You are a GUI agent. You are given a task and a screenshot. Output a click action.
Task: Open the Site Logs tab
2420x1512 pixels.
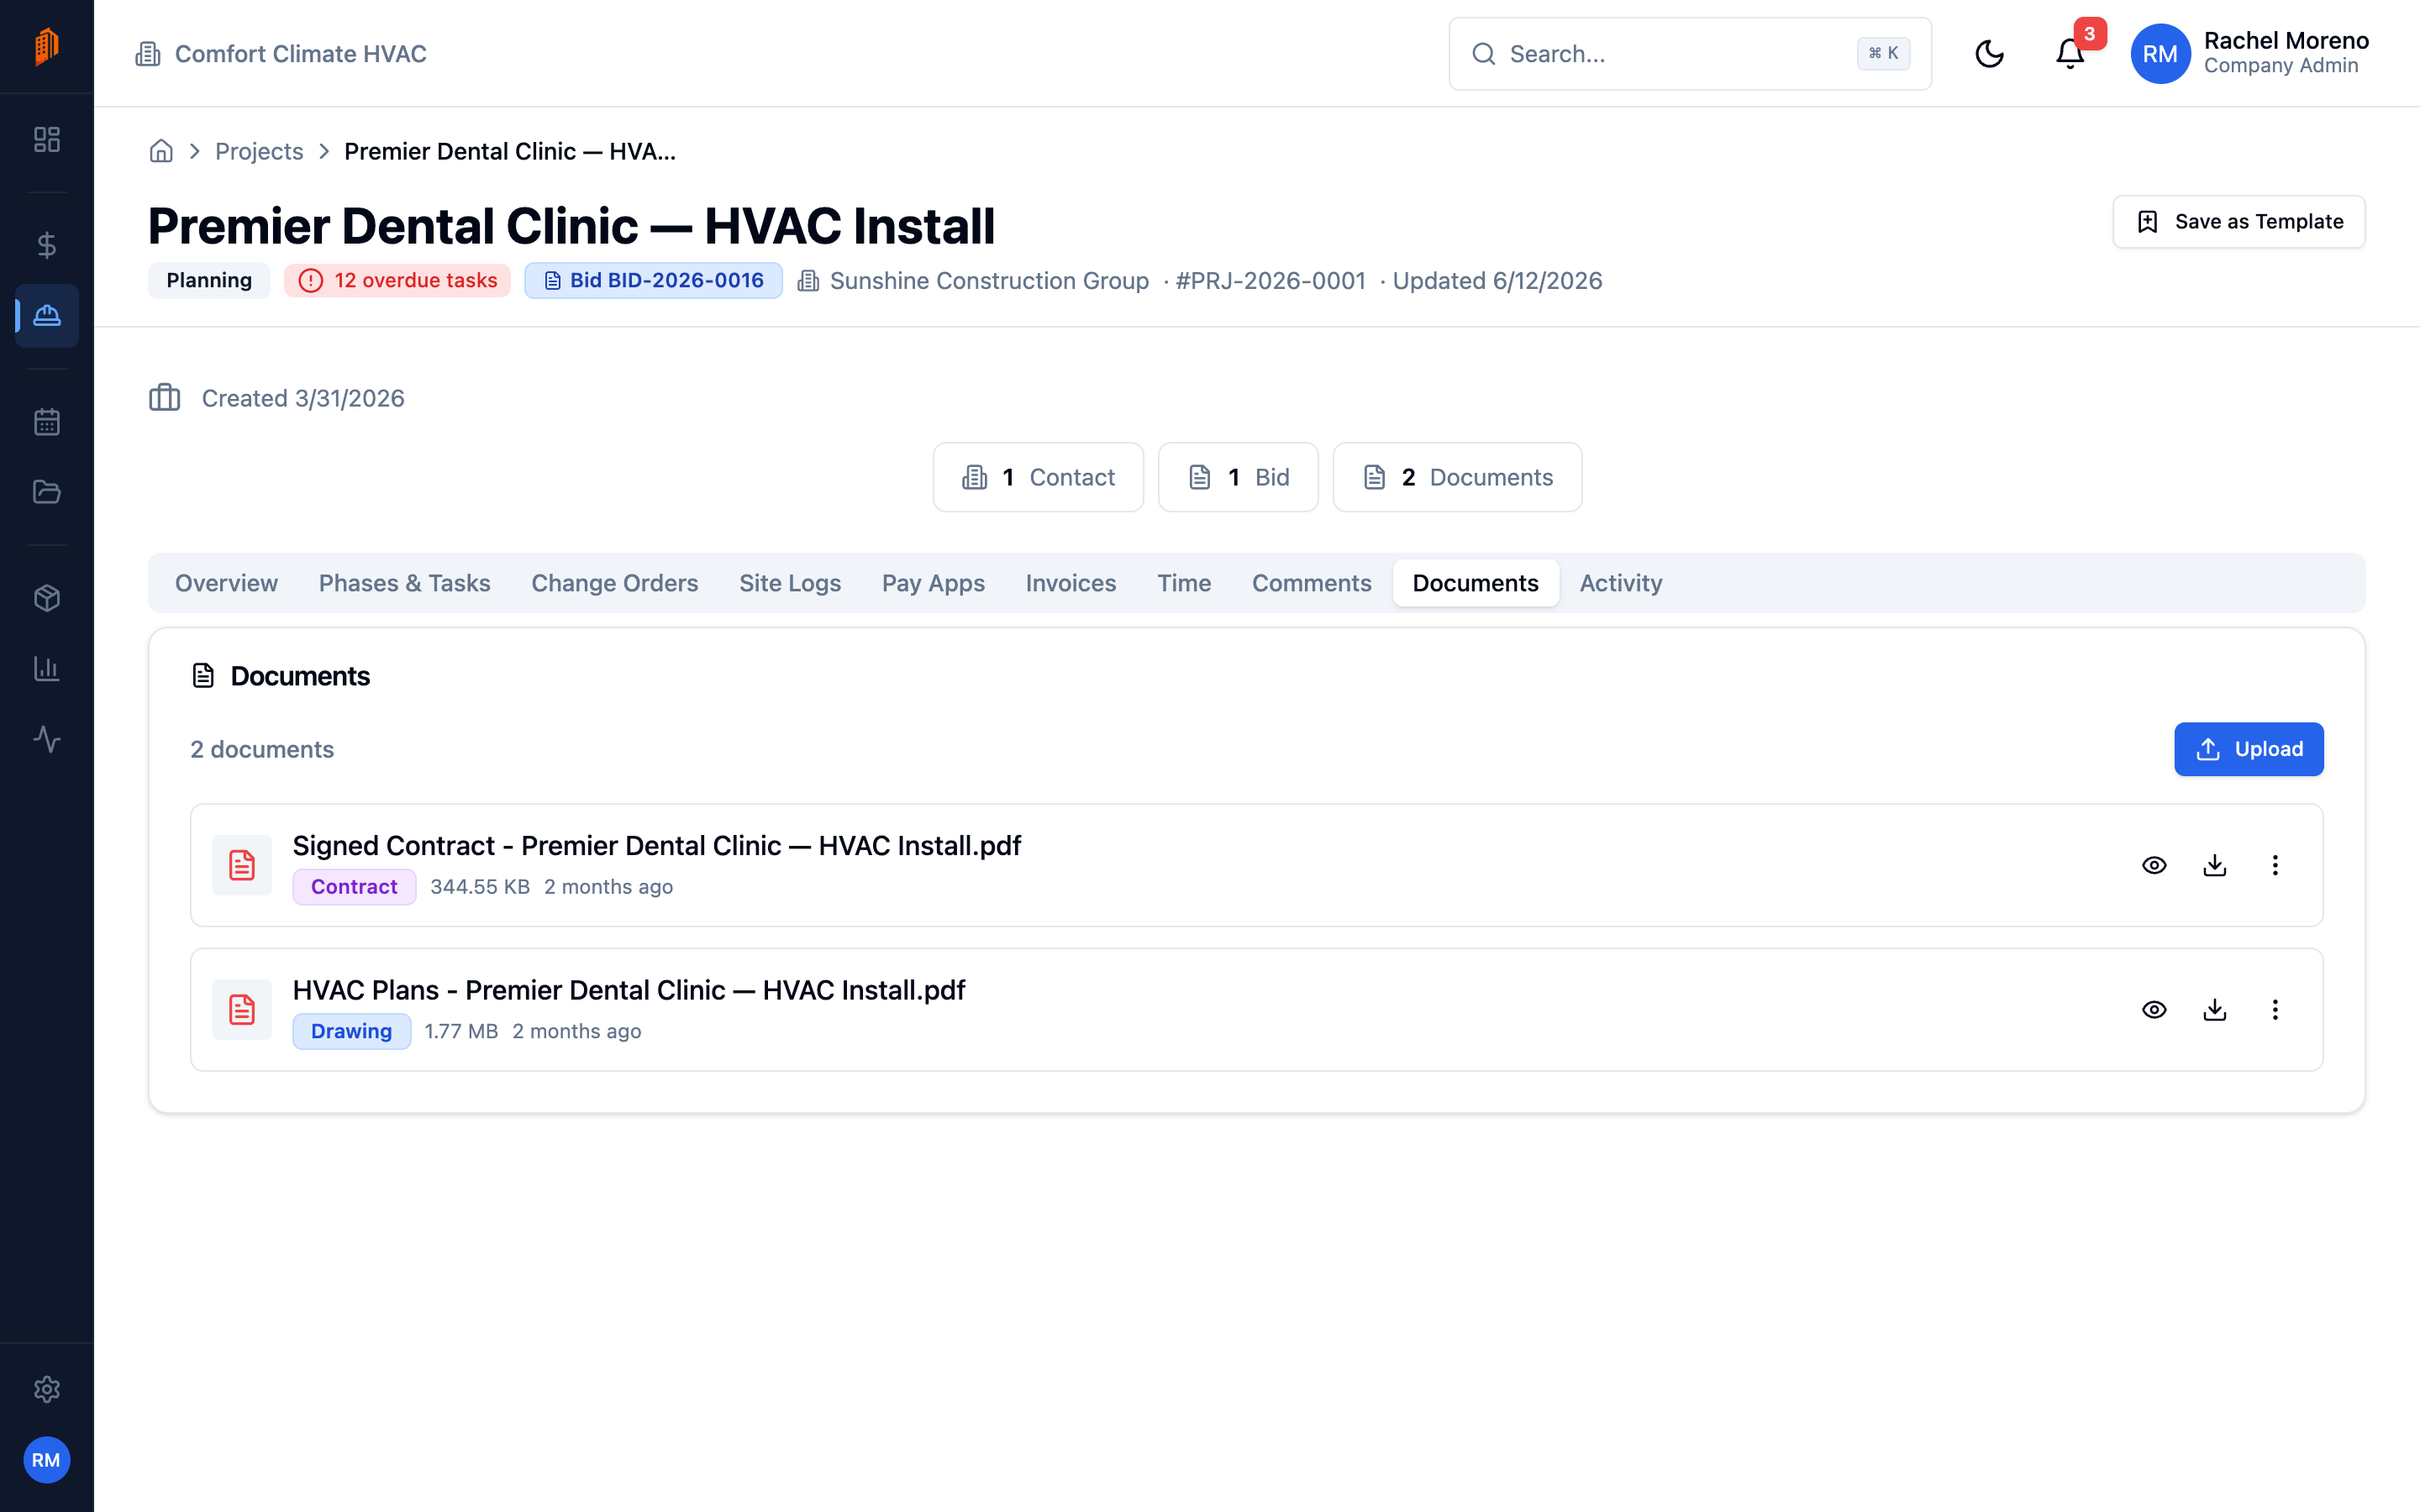tap(790, 583)
